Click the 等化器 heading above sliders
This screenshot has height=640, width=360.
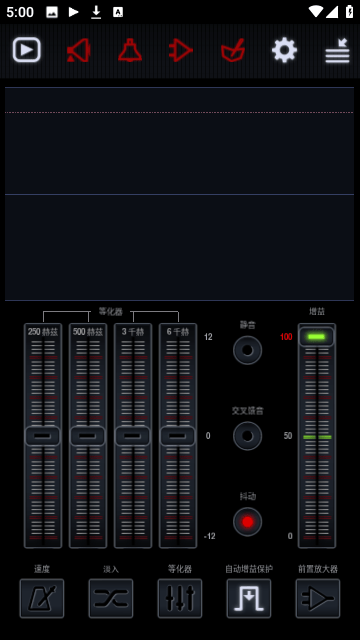point(111,312)
